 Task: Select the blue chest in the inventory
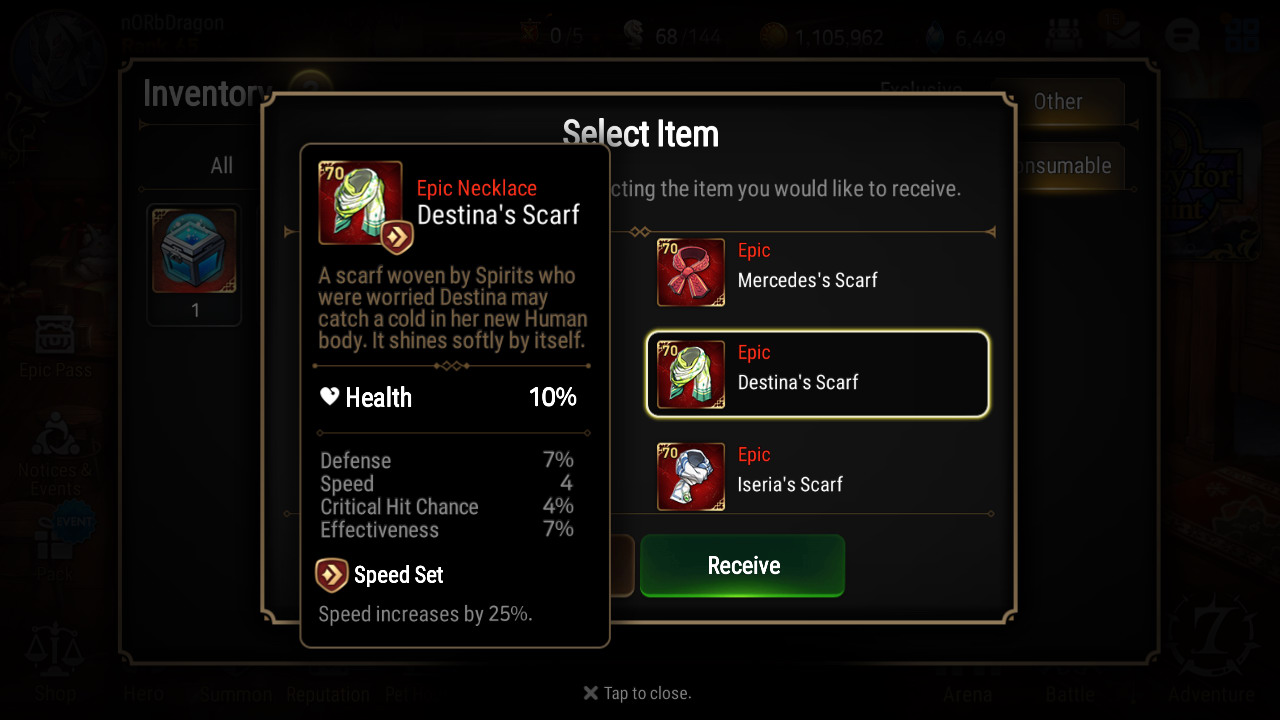pos(194,252)
